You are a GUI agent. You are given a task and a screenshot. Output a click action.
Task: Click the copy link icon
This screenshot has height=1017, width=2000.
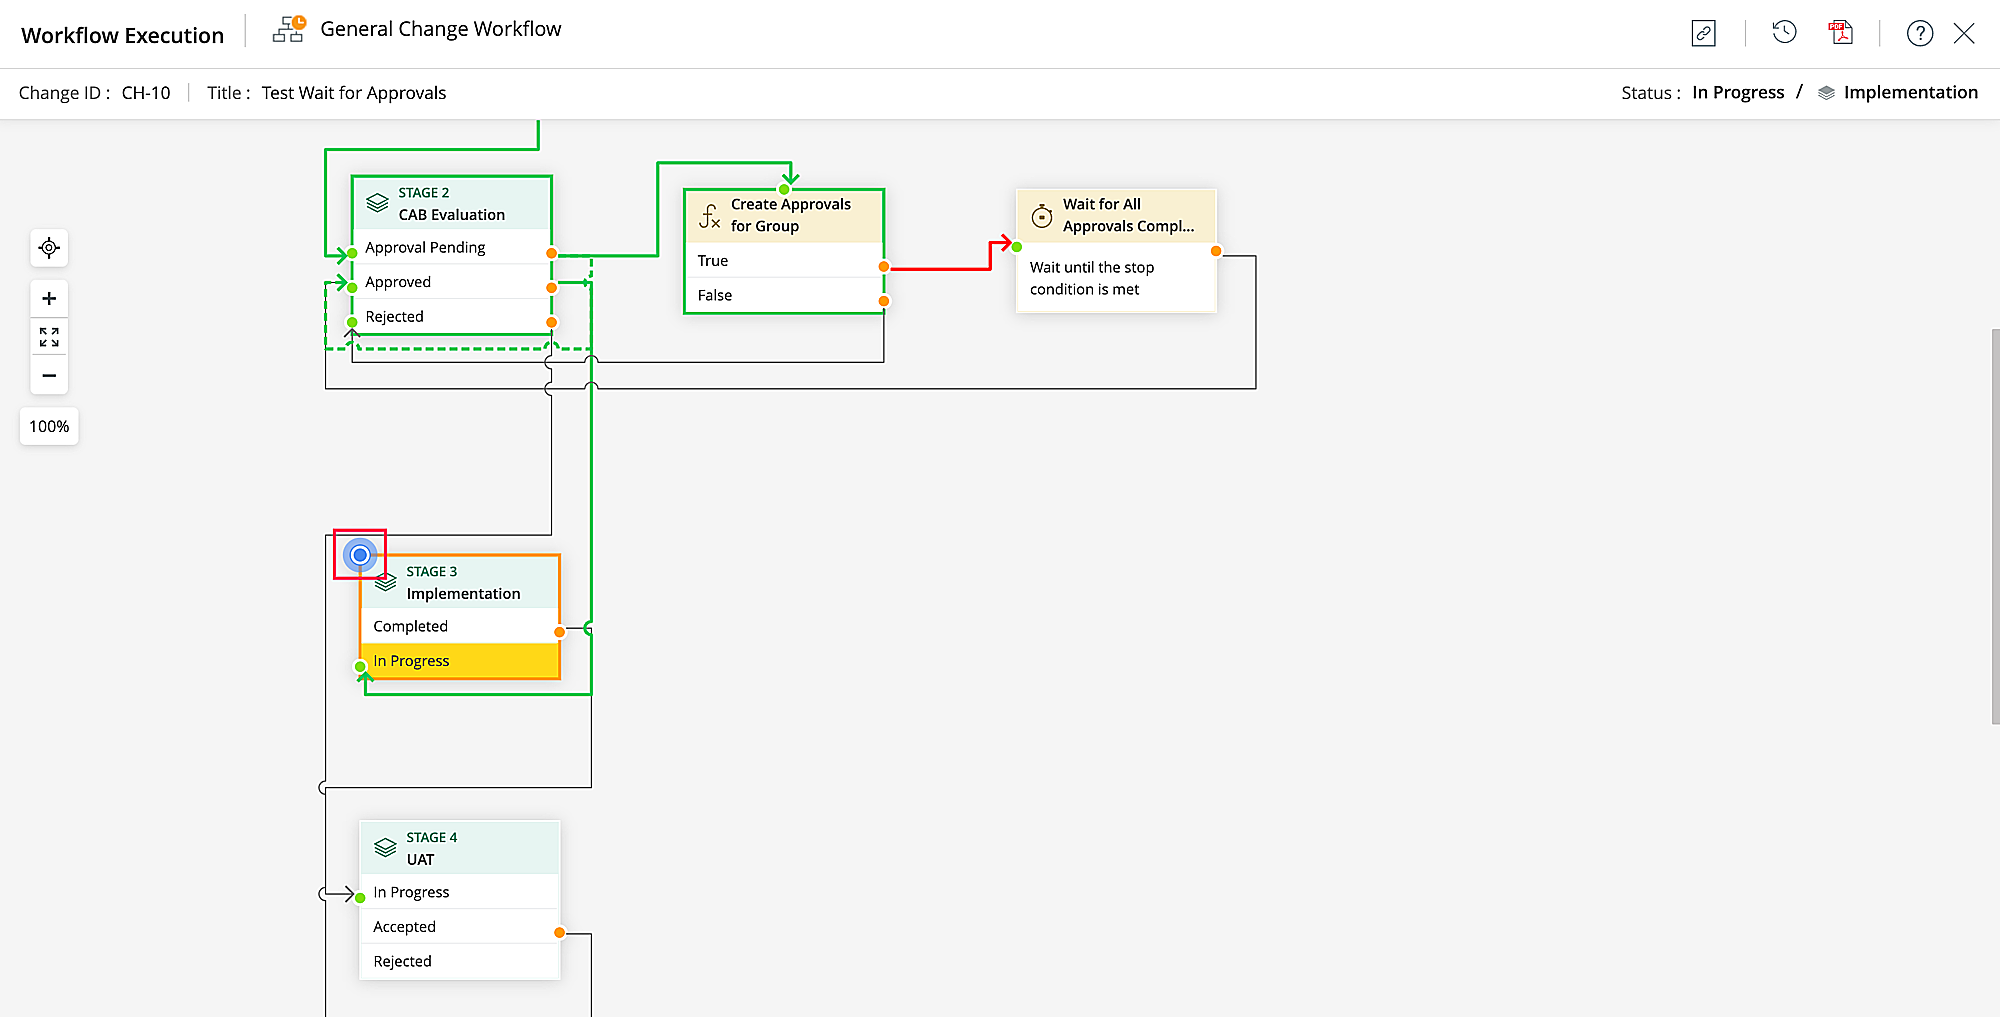click(1703, 34)
